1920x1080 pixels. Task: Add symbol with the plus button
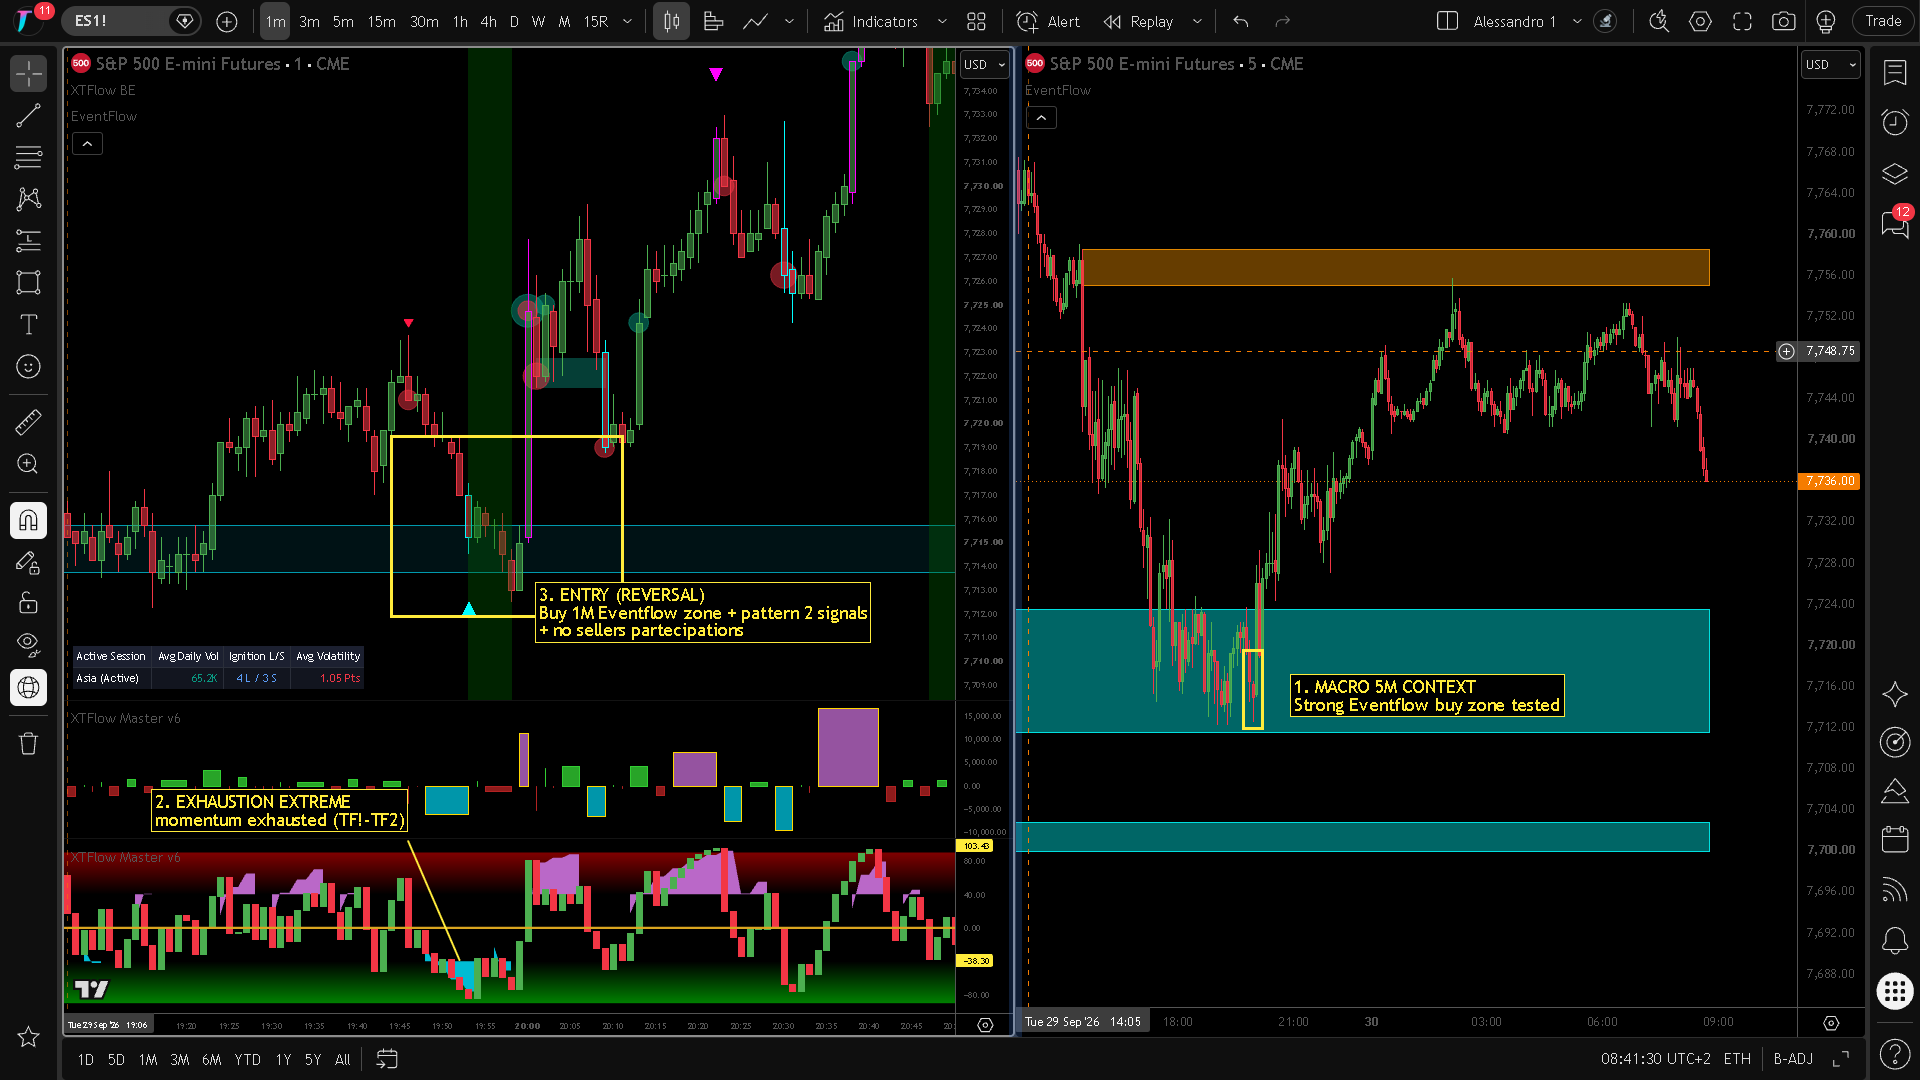coord(227,21)
